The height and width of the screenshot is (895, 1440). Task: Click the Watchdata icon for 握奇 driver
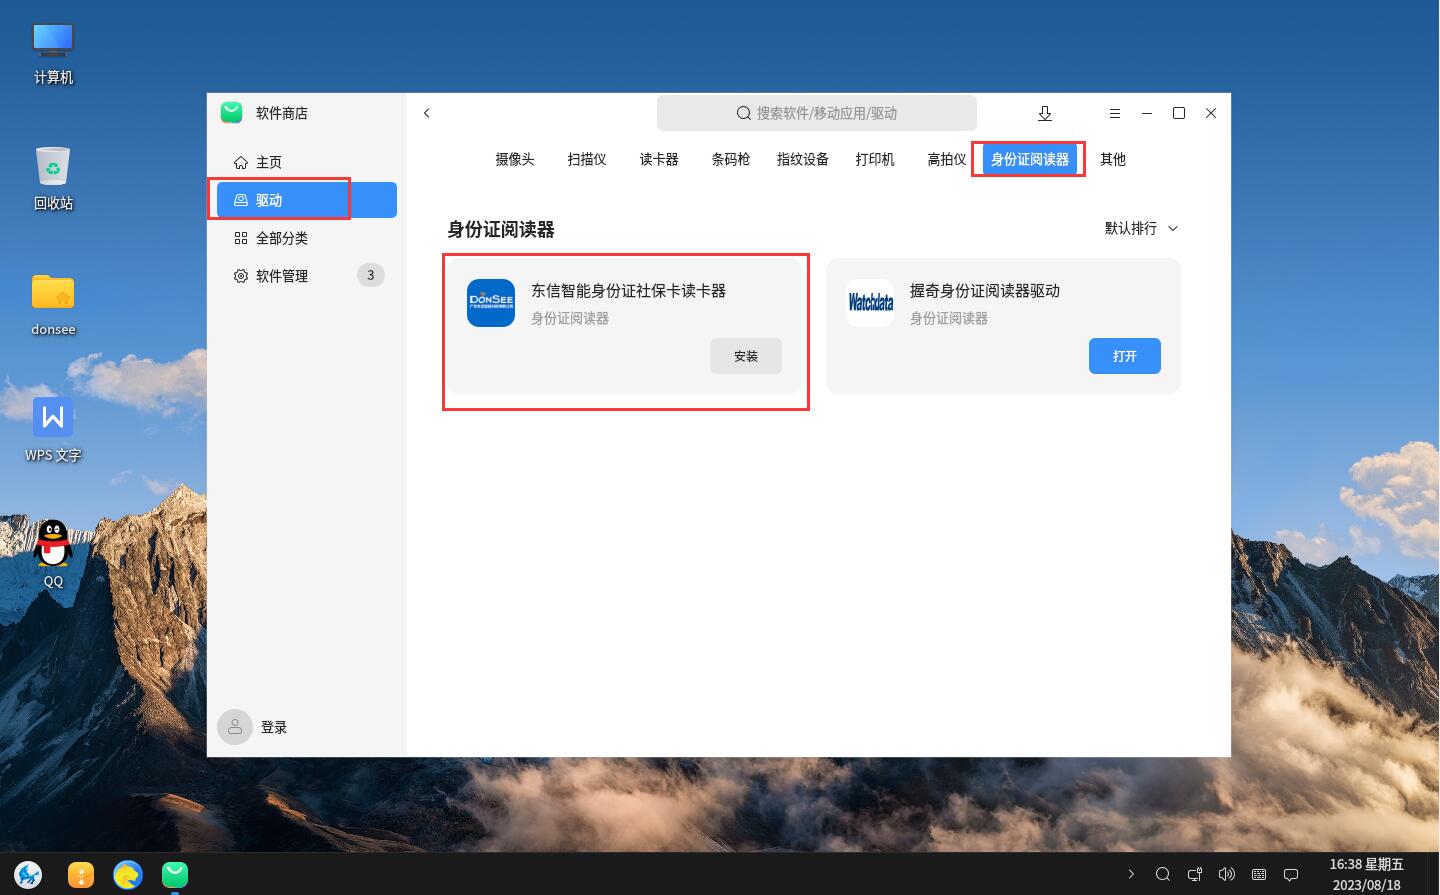[869, 303]
